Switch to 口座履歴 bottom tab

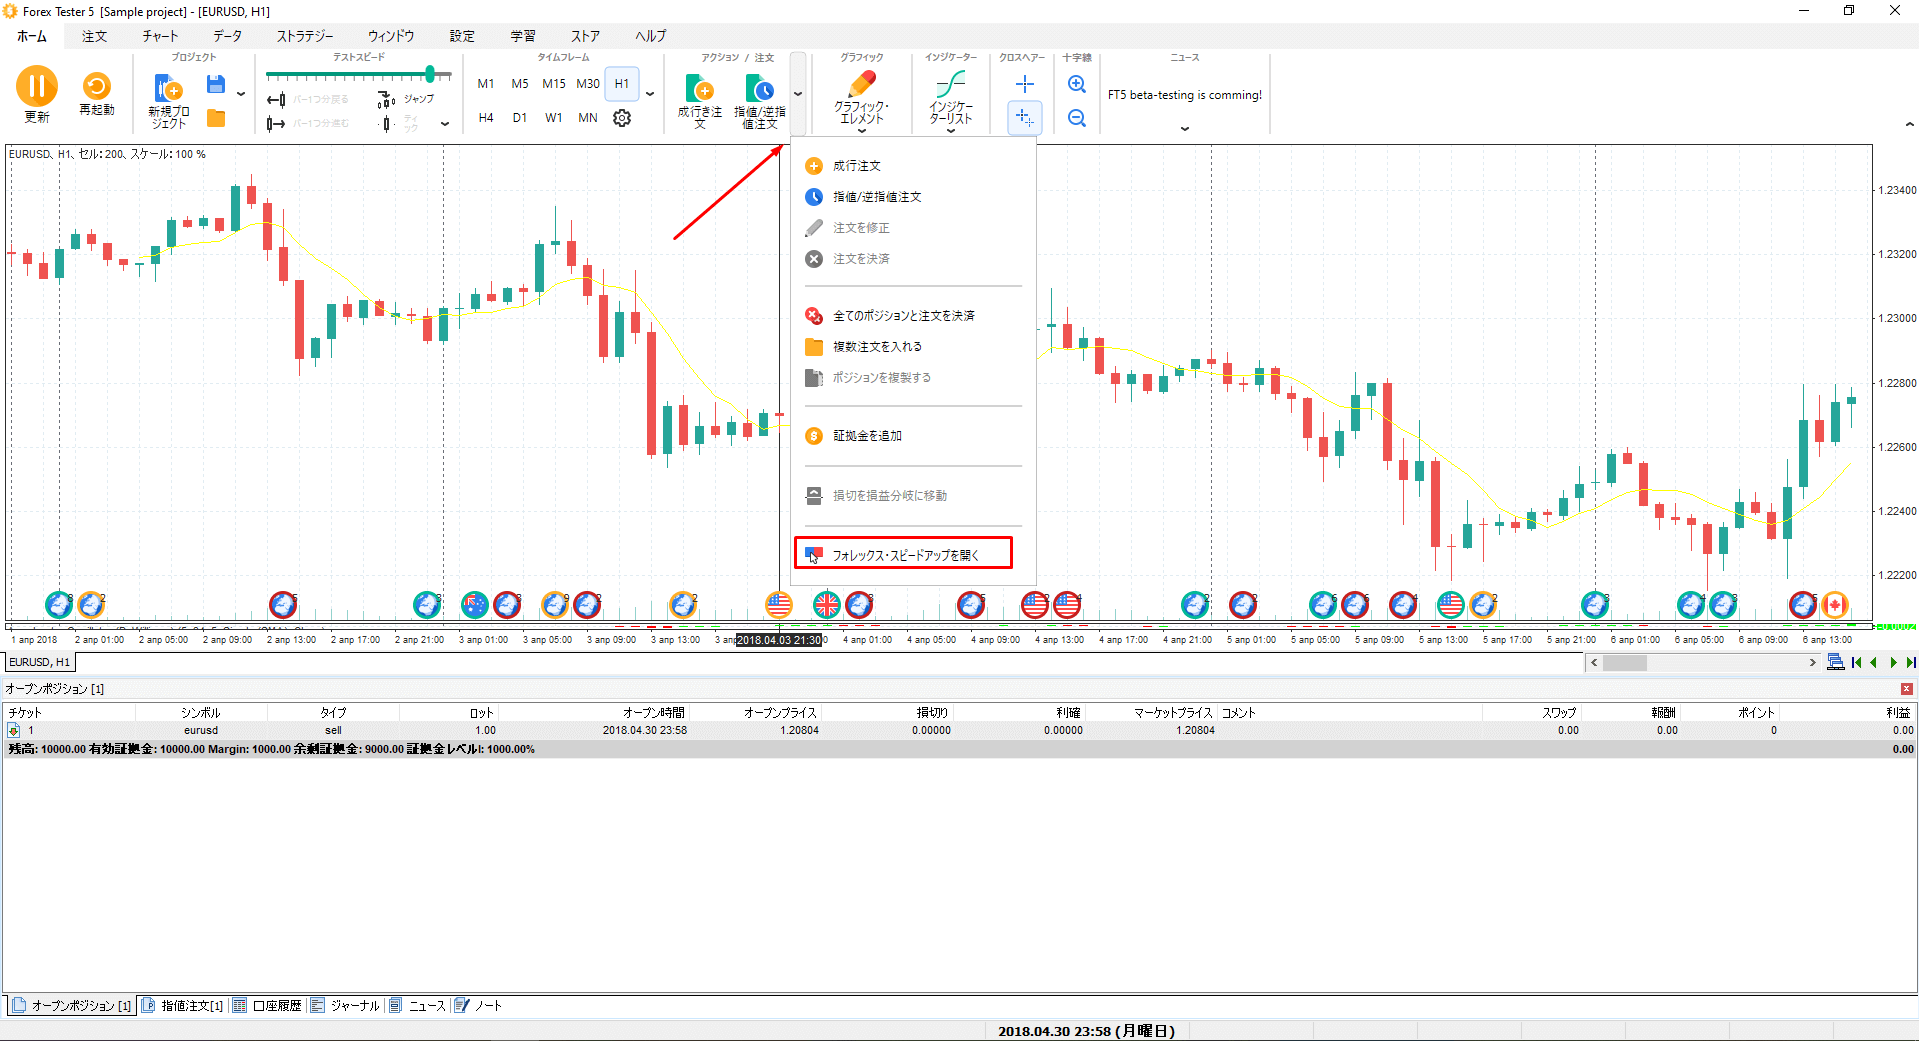(x=267, y=1006)
